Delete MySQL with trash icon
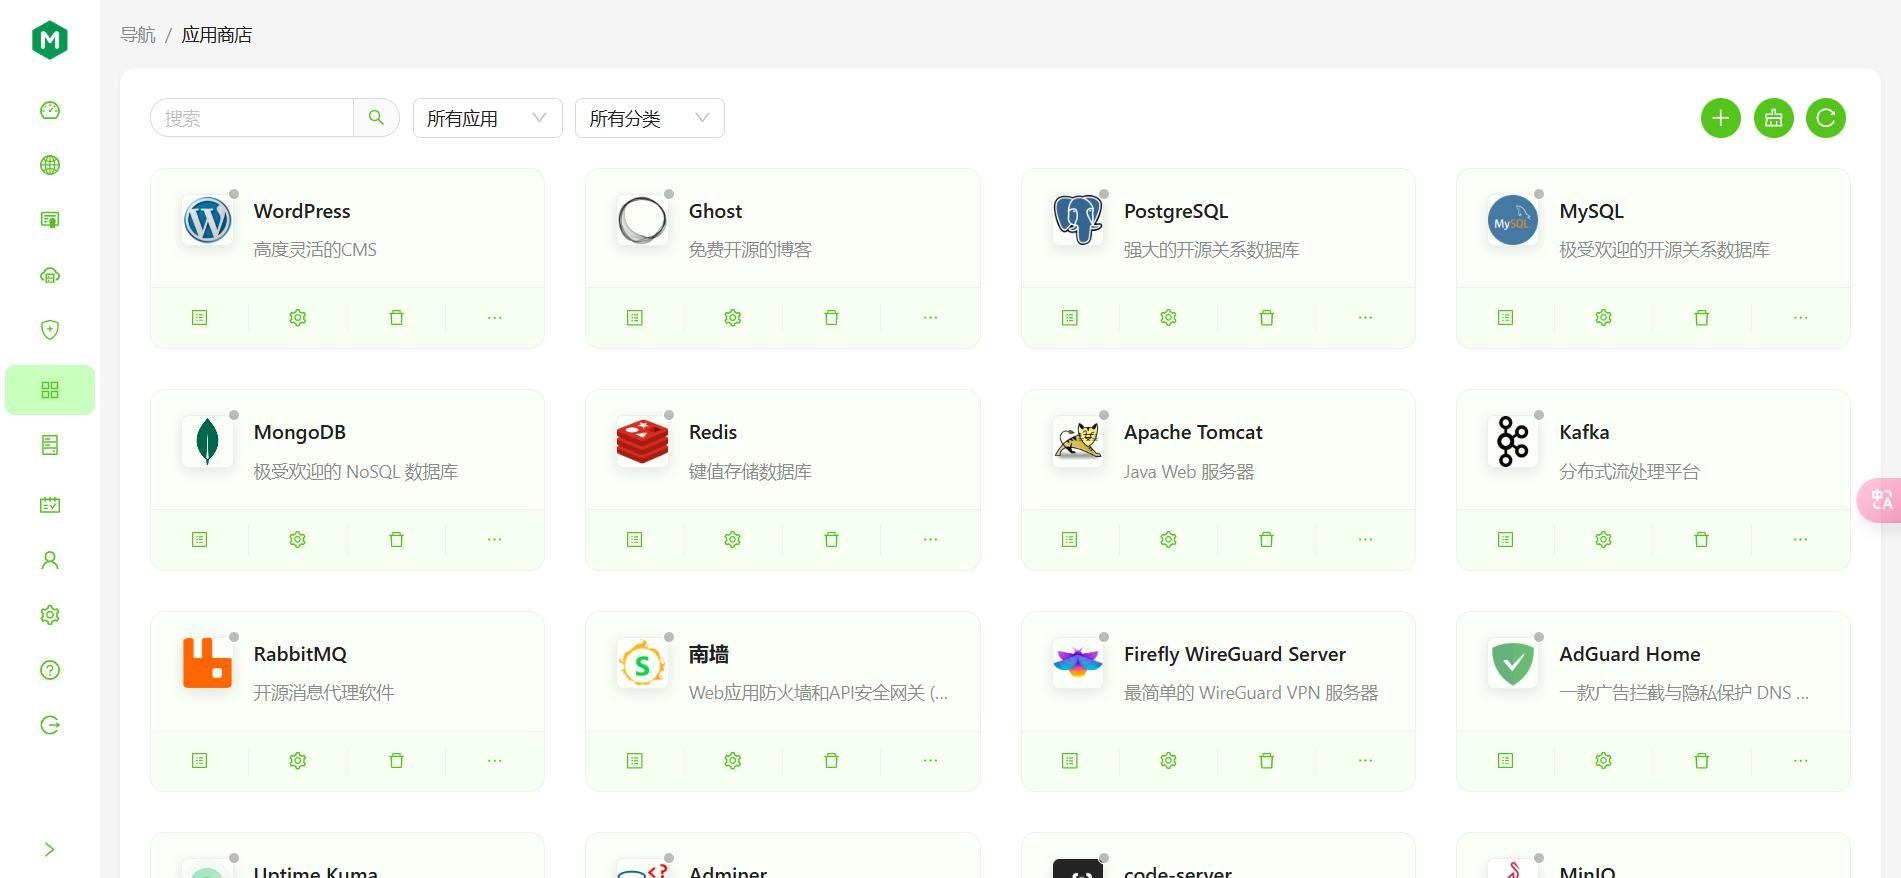Image resolution: width=1901 pixels, height=878 pixels. tap(1702, 318)
